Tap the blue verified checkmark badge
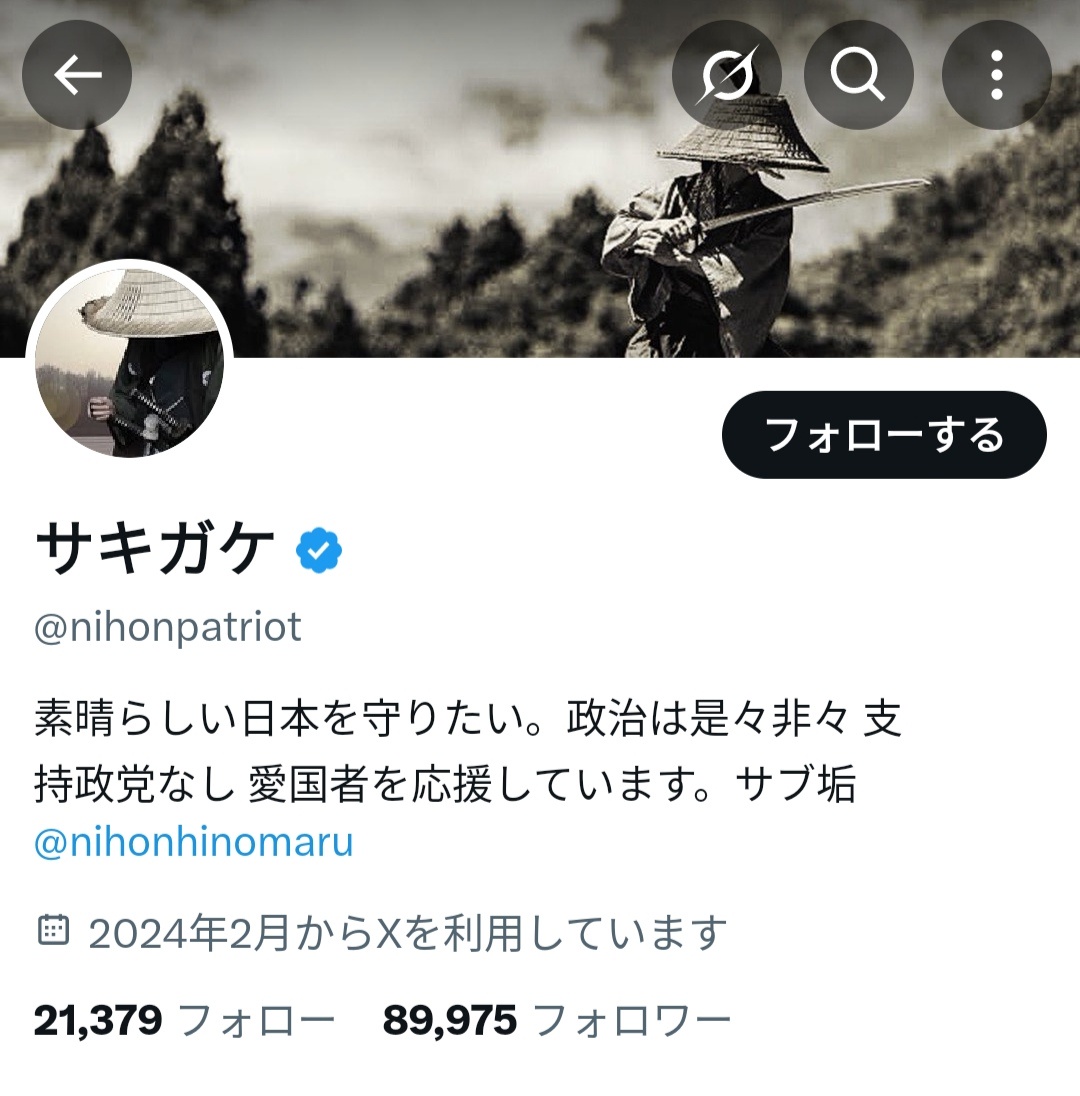This screenshot has width=1080, height=1096. pyautogui.click(x=319, y=551)
